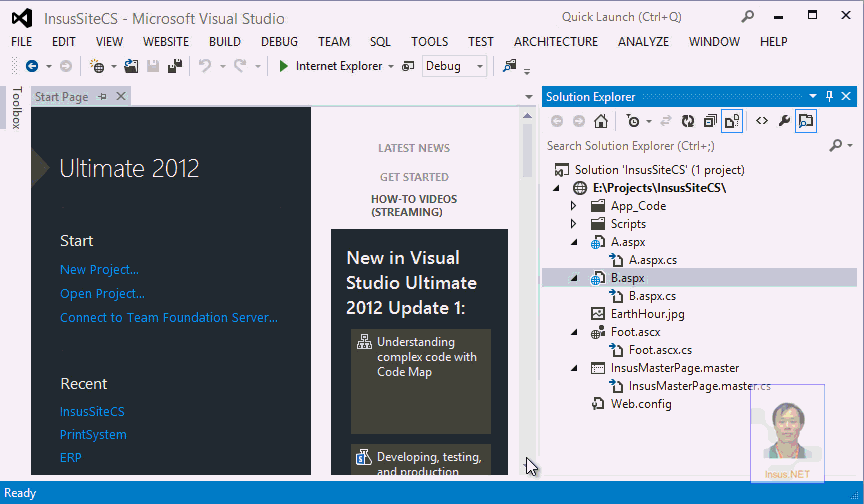Click the Save All toolbar icon
Image resolution: width=864 pixels, height=504 pixels.
(175, 66)
